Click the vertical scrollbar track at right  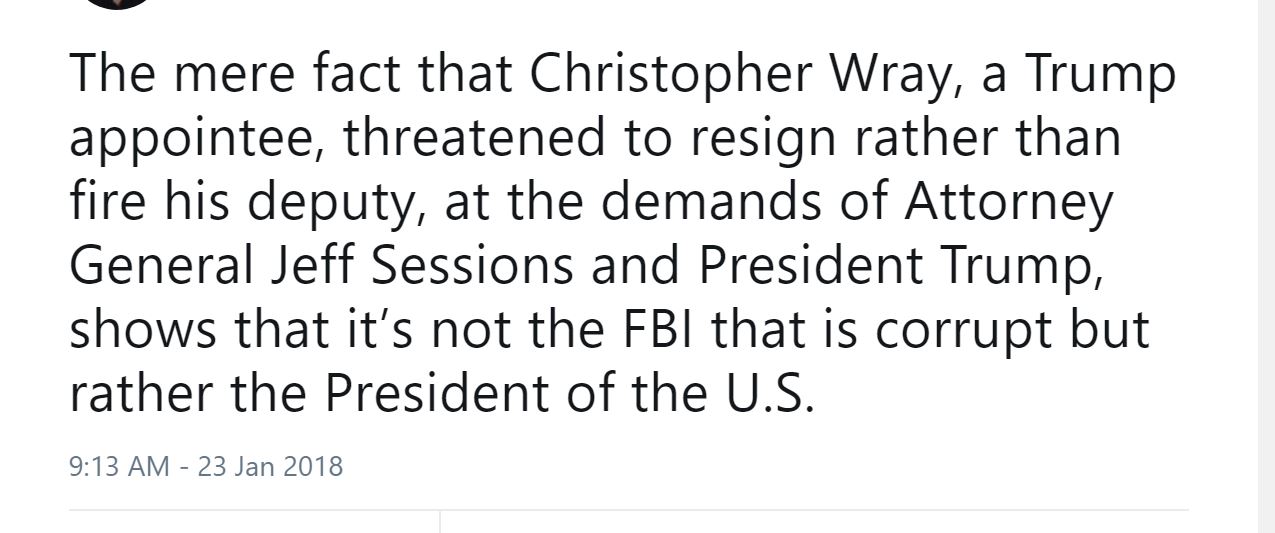pyautogui.click(x=1266, y=266)
